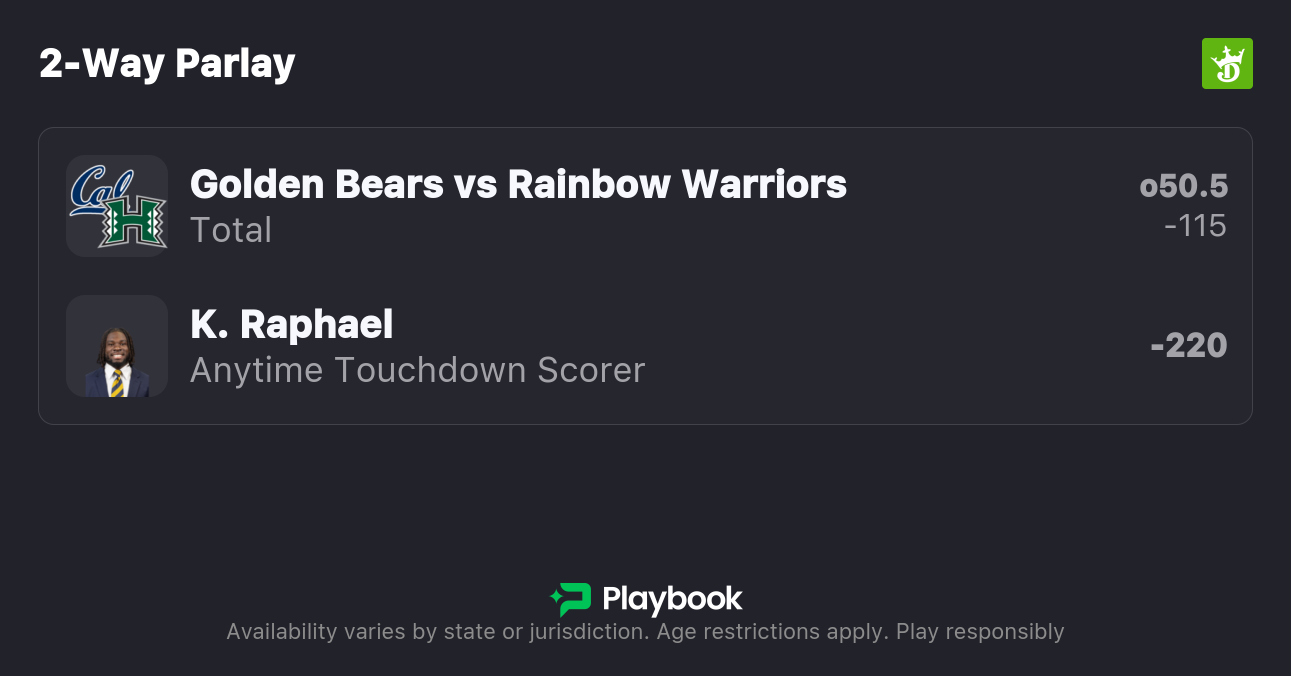Click 'Rainbow Warriors' in the matchup title
Image resolution: width=1291 pixels, height=676 pixels.
(x=677, y=184)
